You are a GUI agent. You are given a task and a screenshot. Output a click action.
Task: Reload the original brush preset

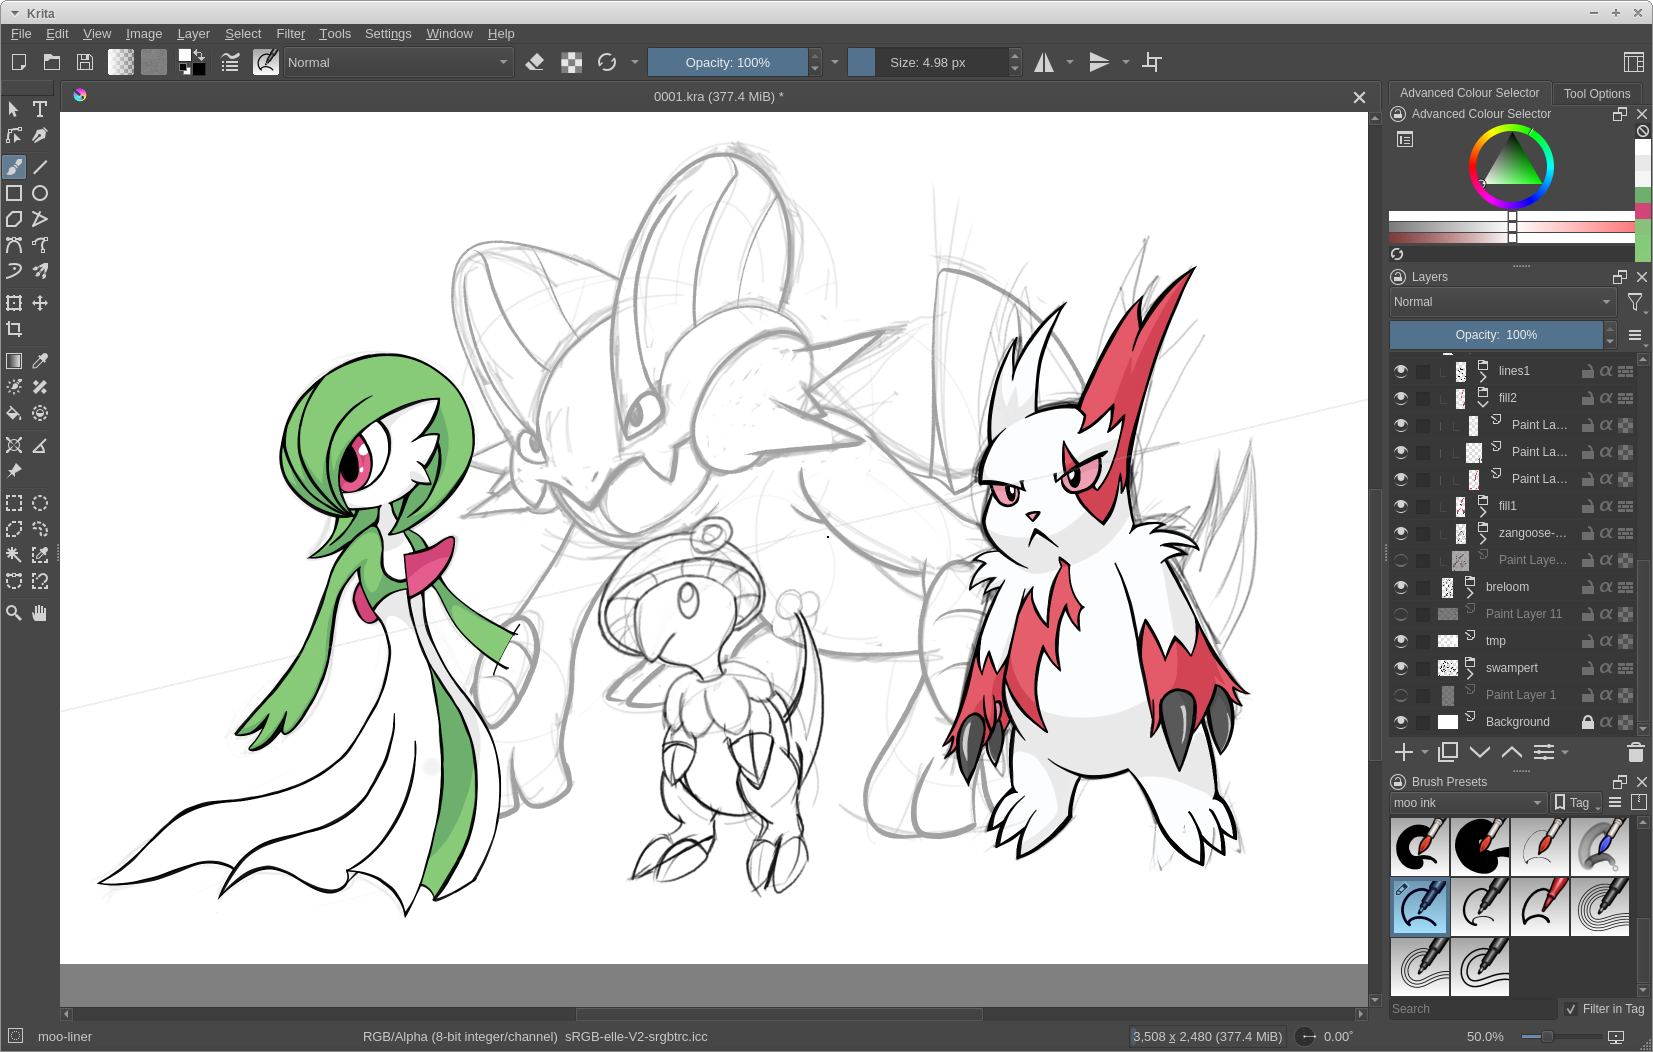click(607, 62)
